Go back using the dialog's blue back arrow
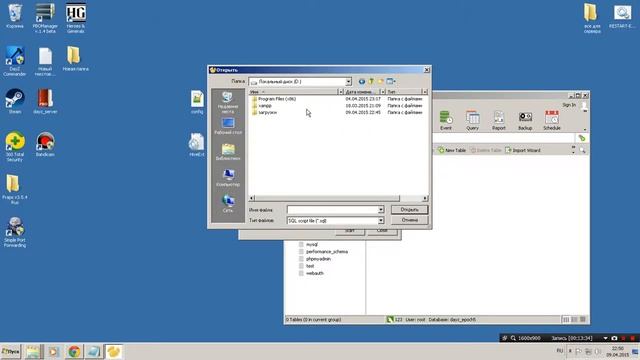640x360 pixels. coord(362,82)
